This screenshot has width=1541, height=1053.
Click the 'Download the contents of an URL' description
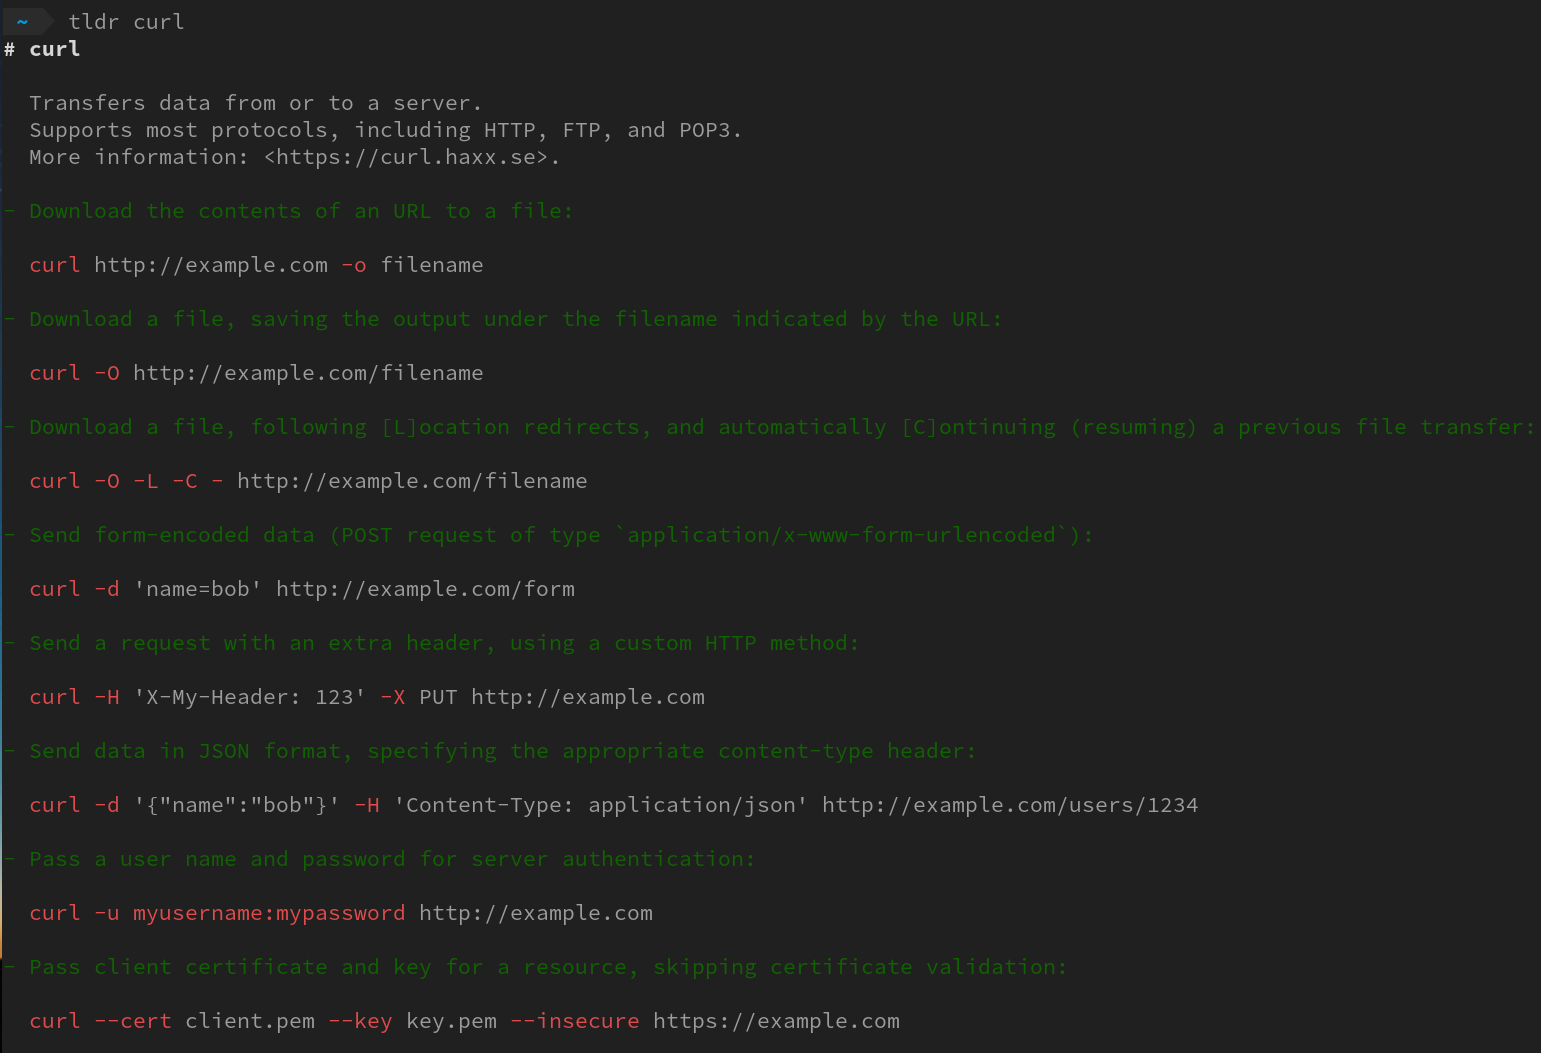click(301, 211)
